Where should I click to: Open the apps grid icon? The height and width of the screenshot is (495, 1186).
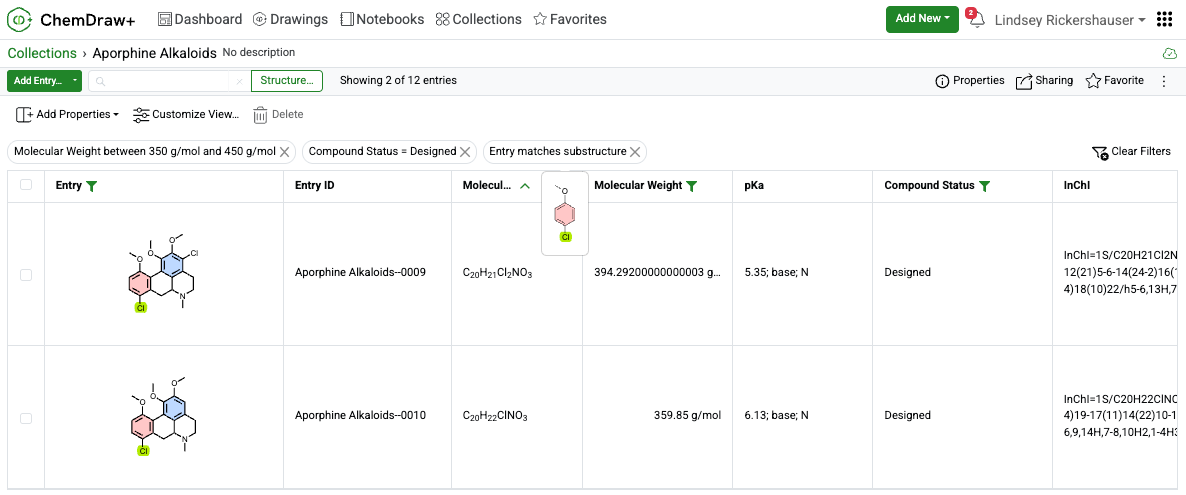tap(1165, 20)
